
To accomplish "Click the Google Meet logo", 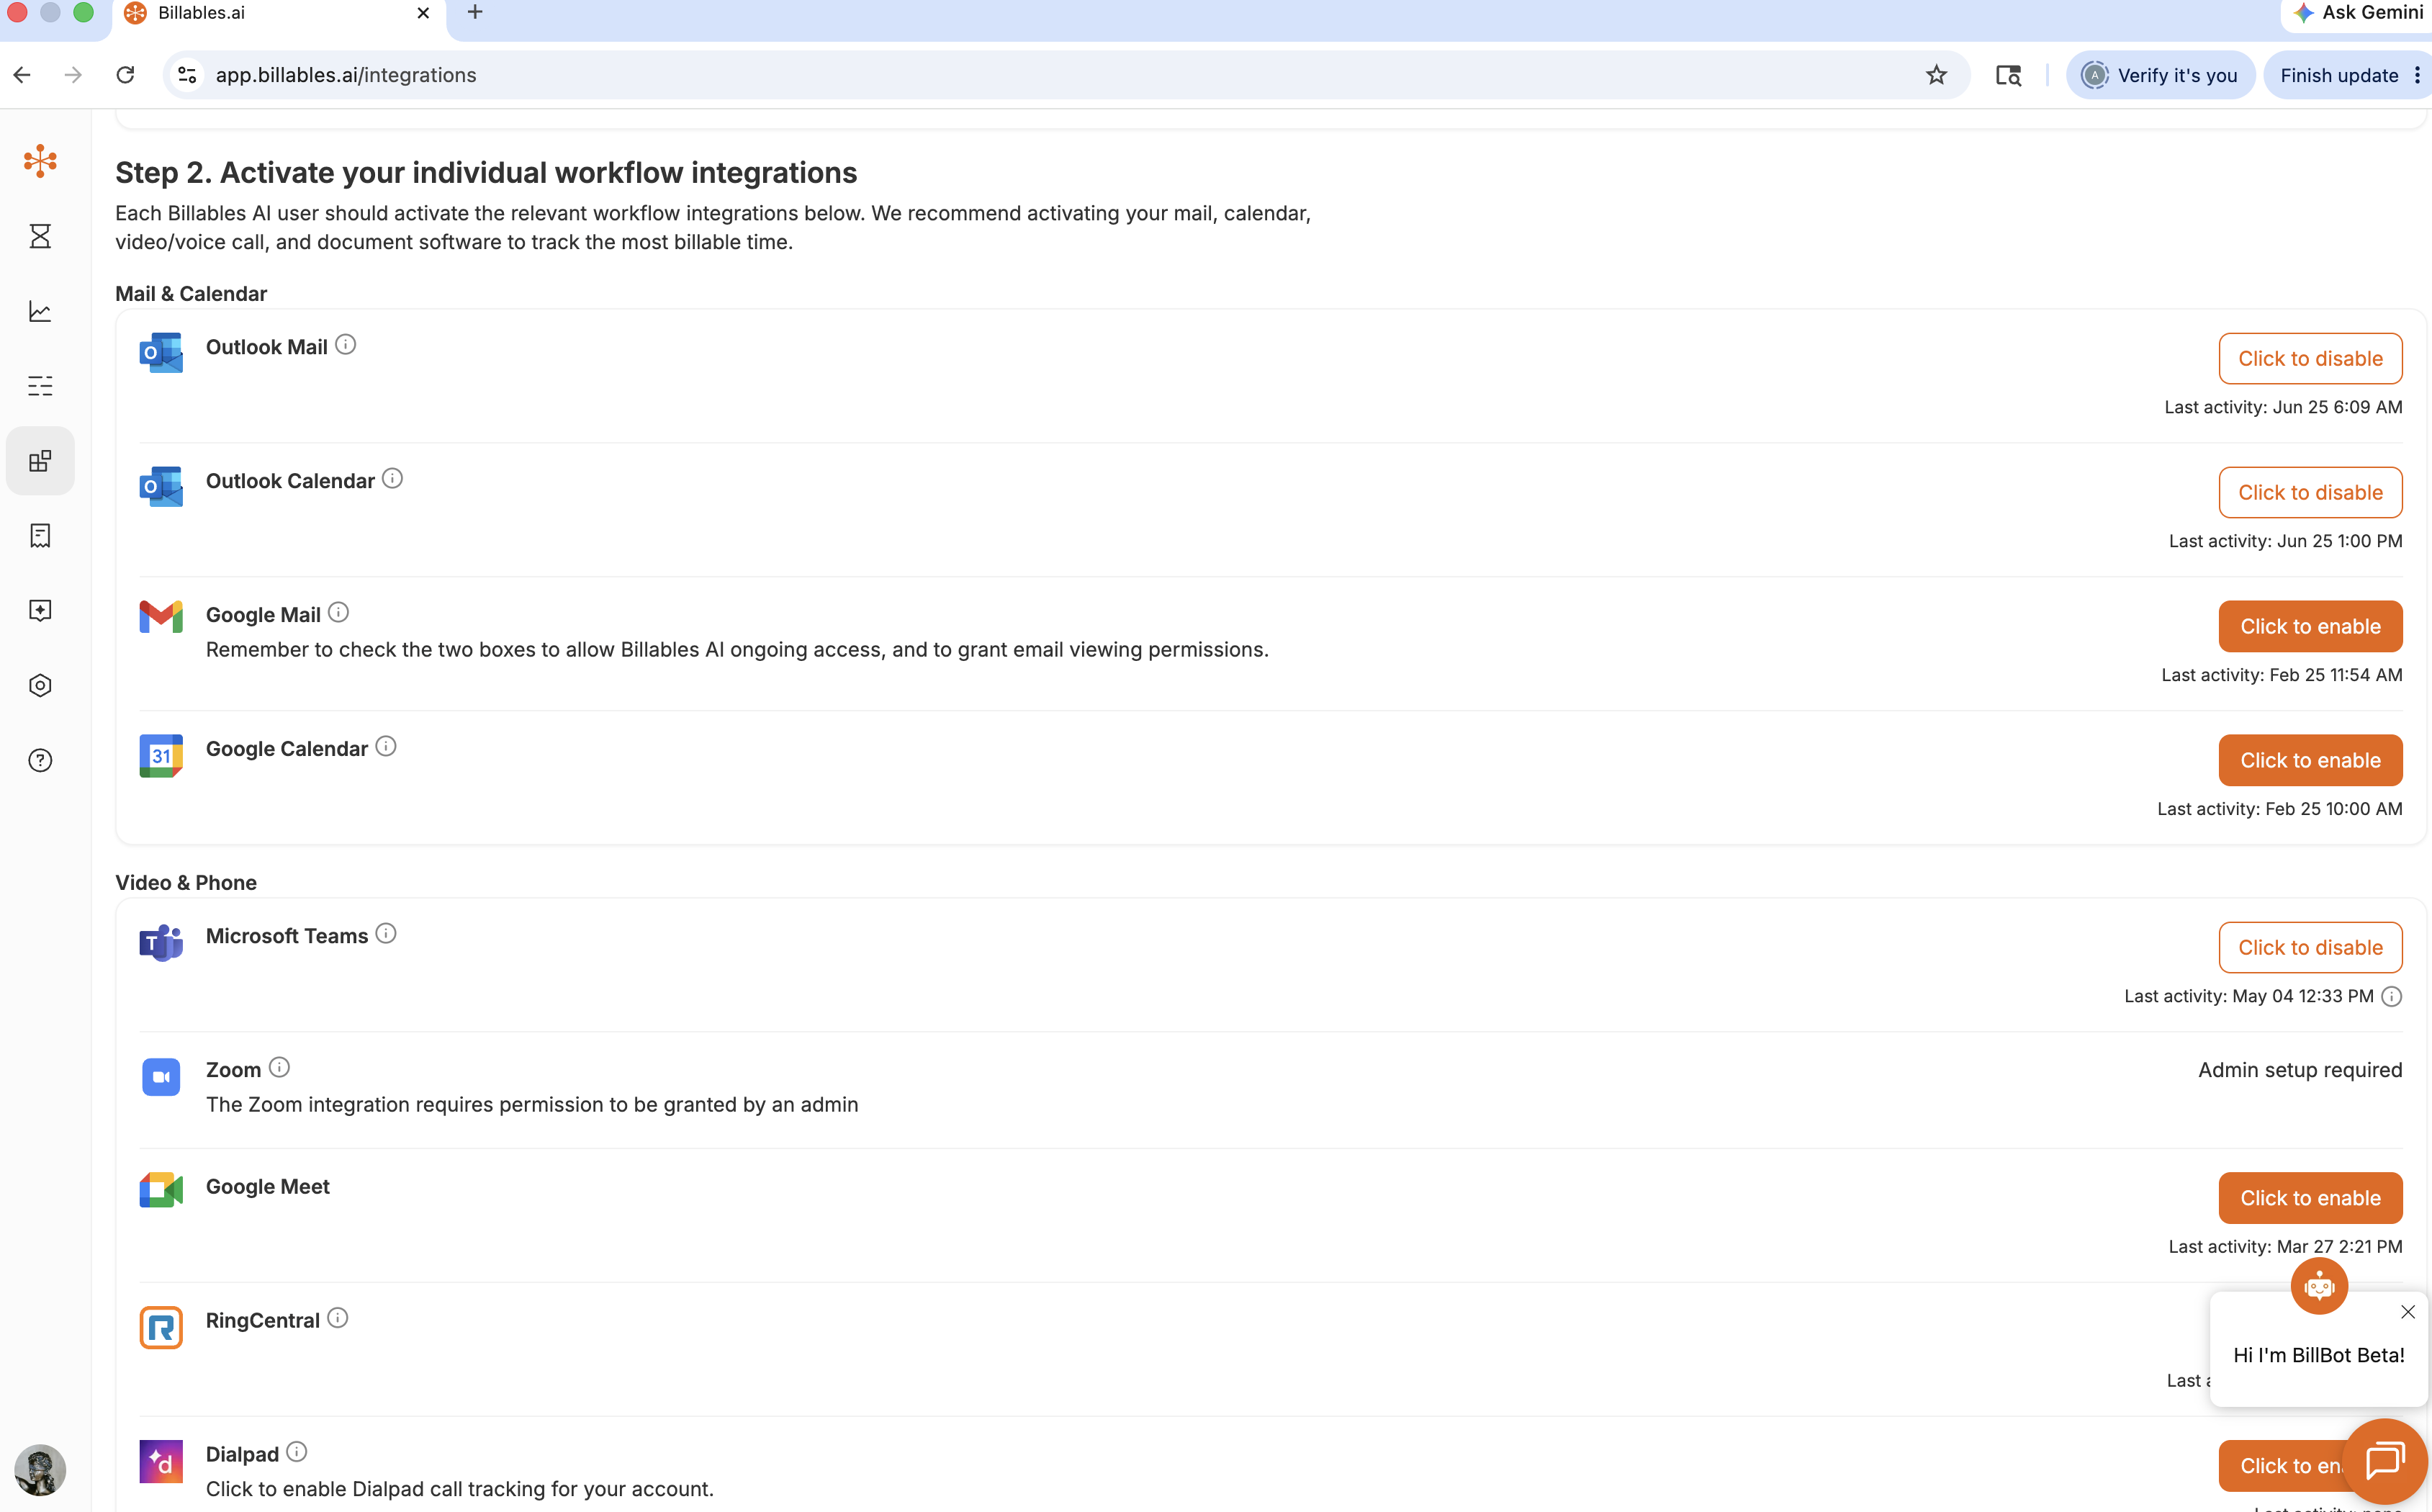I will click(x=161, y=1190).
